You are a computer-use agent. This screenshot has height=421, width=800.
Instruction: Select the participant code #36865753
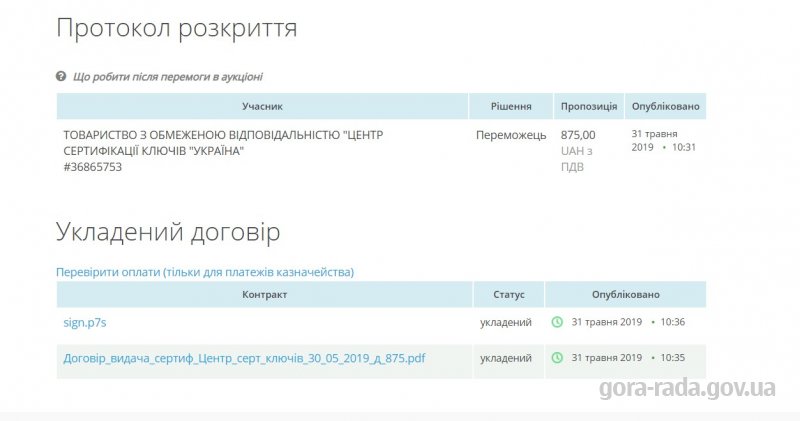pyautogui.click(x=92, y=167)
